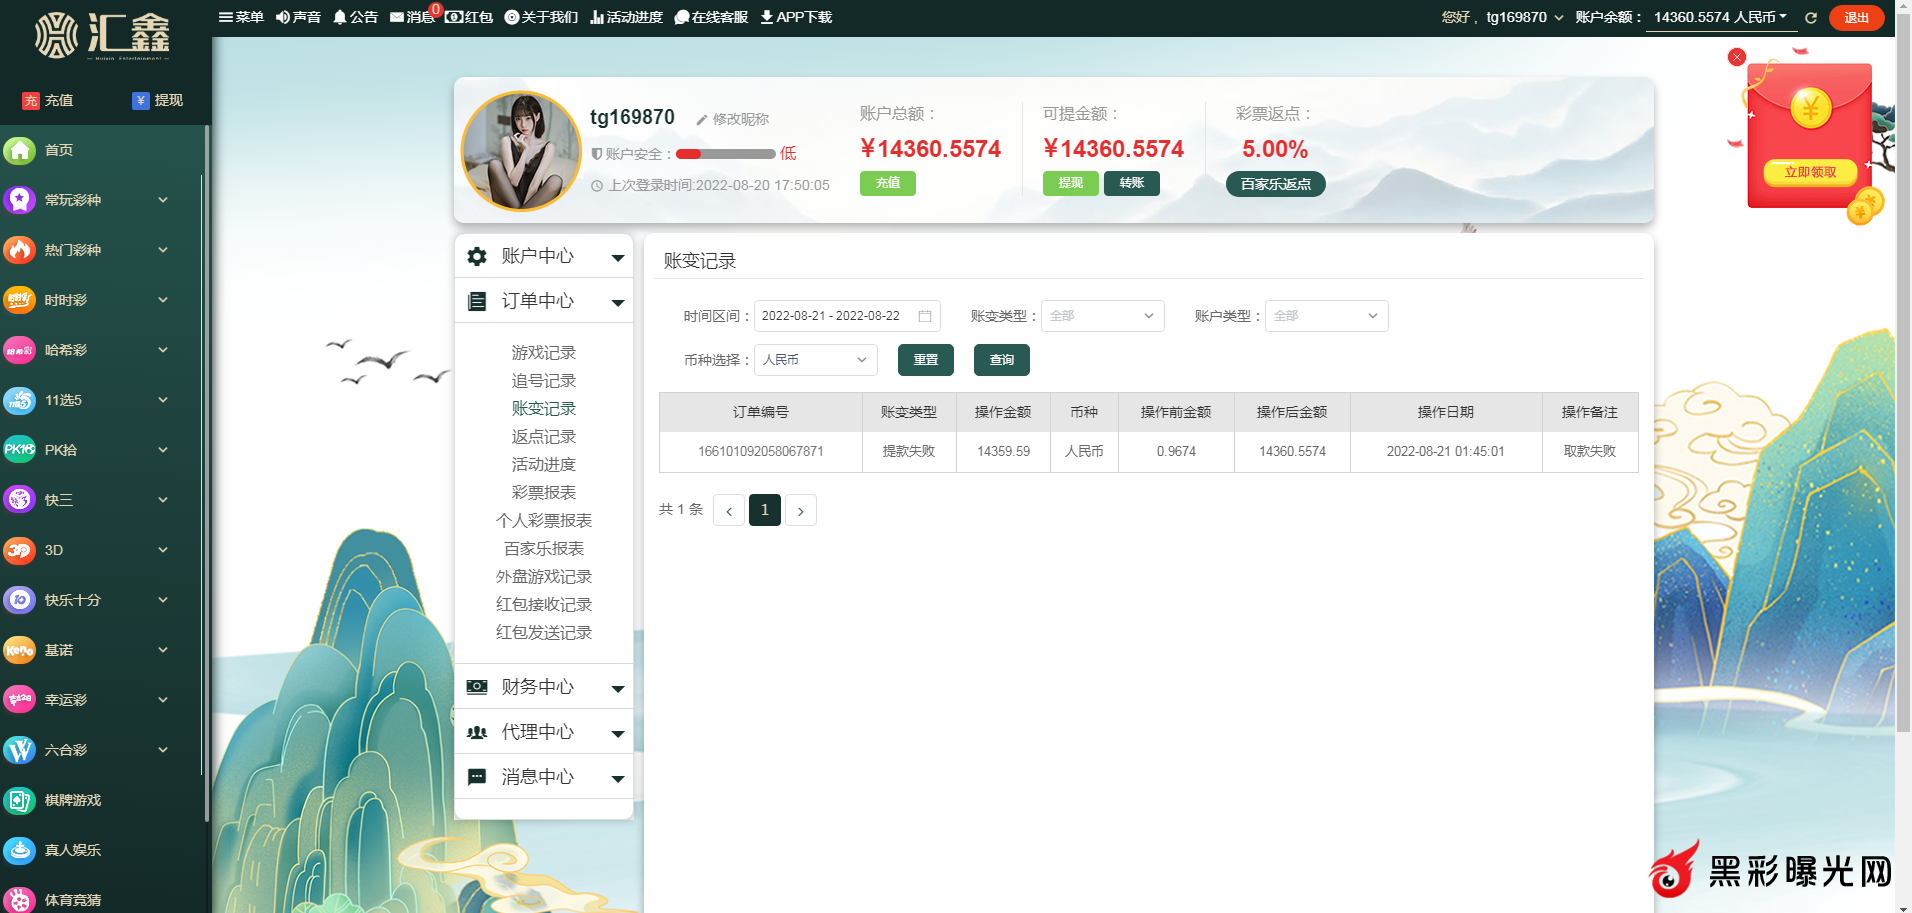Open the messages (消息) envelope icon
1912x913 pixels.
[397, 17]
